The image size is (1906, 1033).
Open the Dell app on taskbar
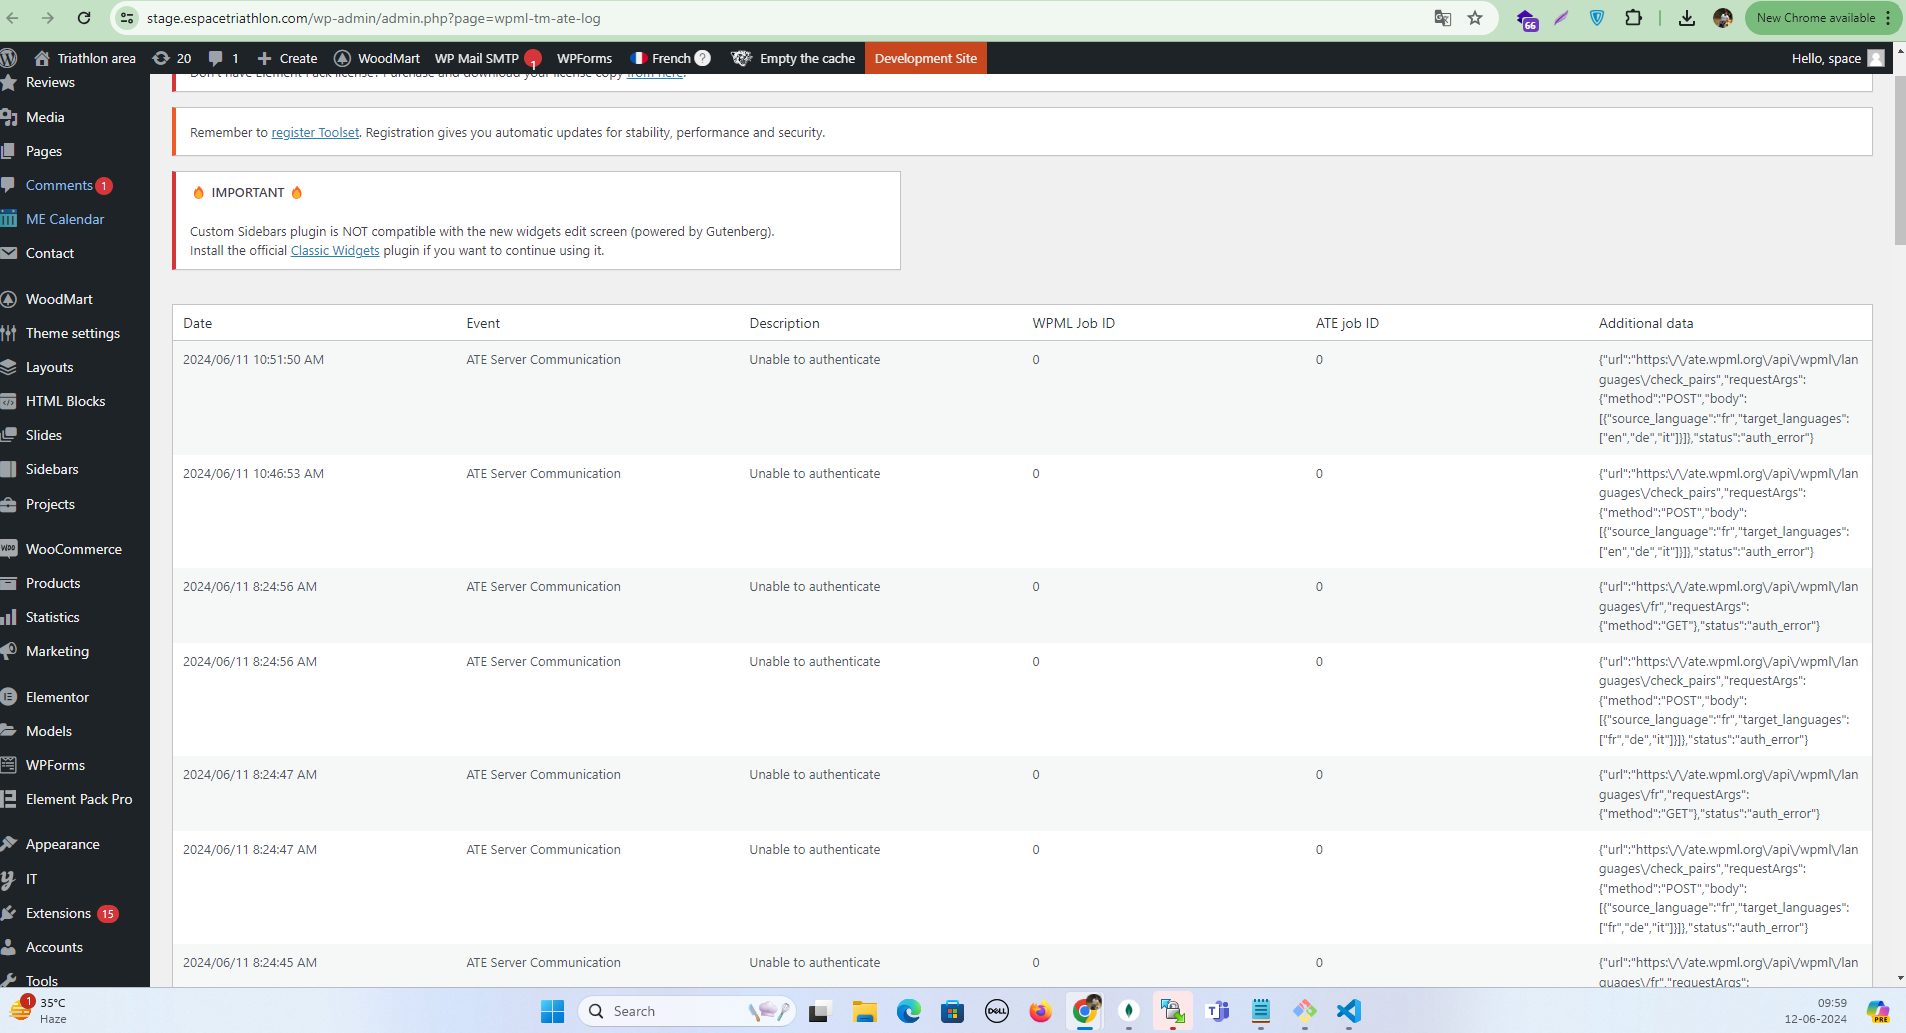click(997, 1011)
